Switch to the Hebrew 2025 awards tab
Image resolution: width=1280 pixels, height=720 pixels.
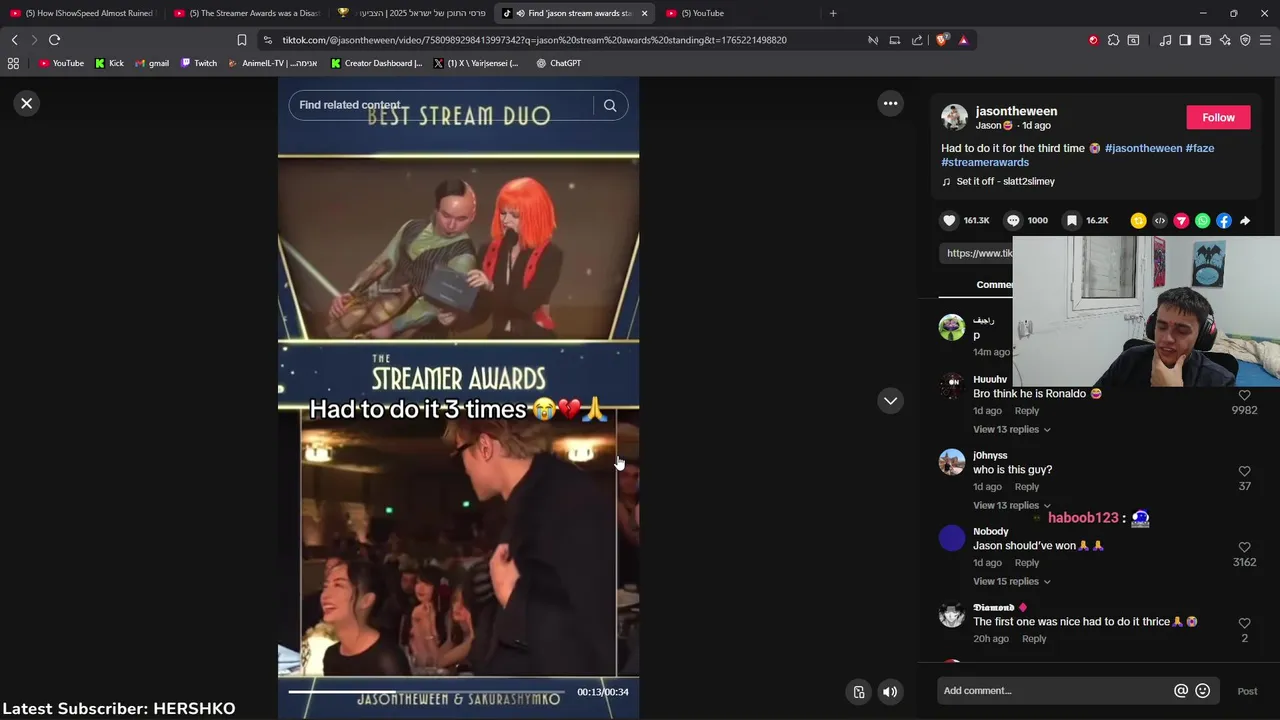tap(411, 13)
